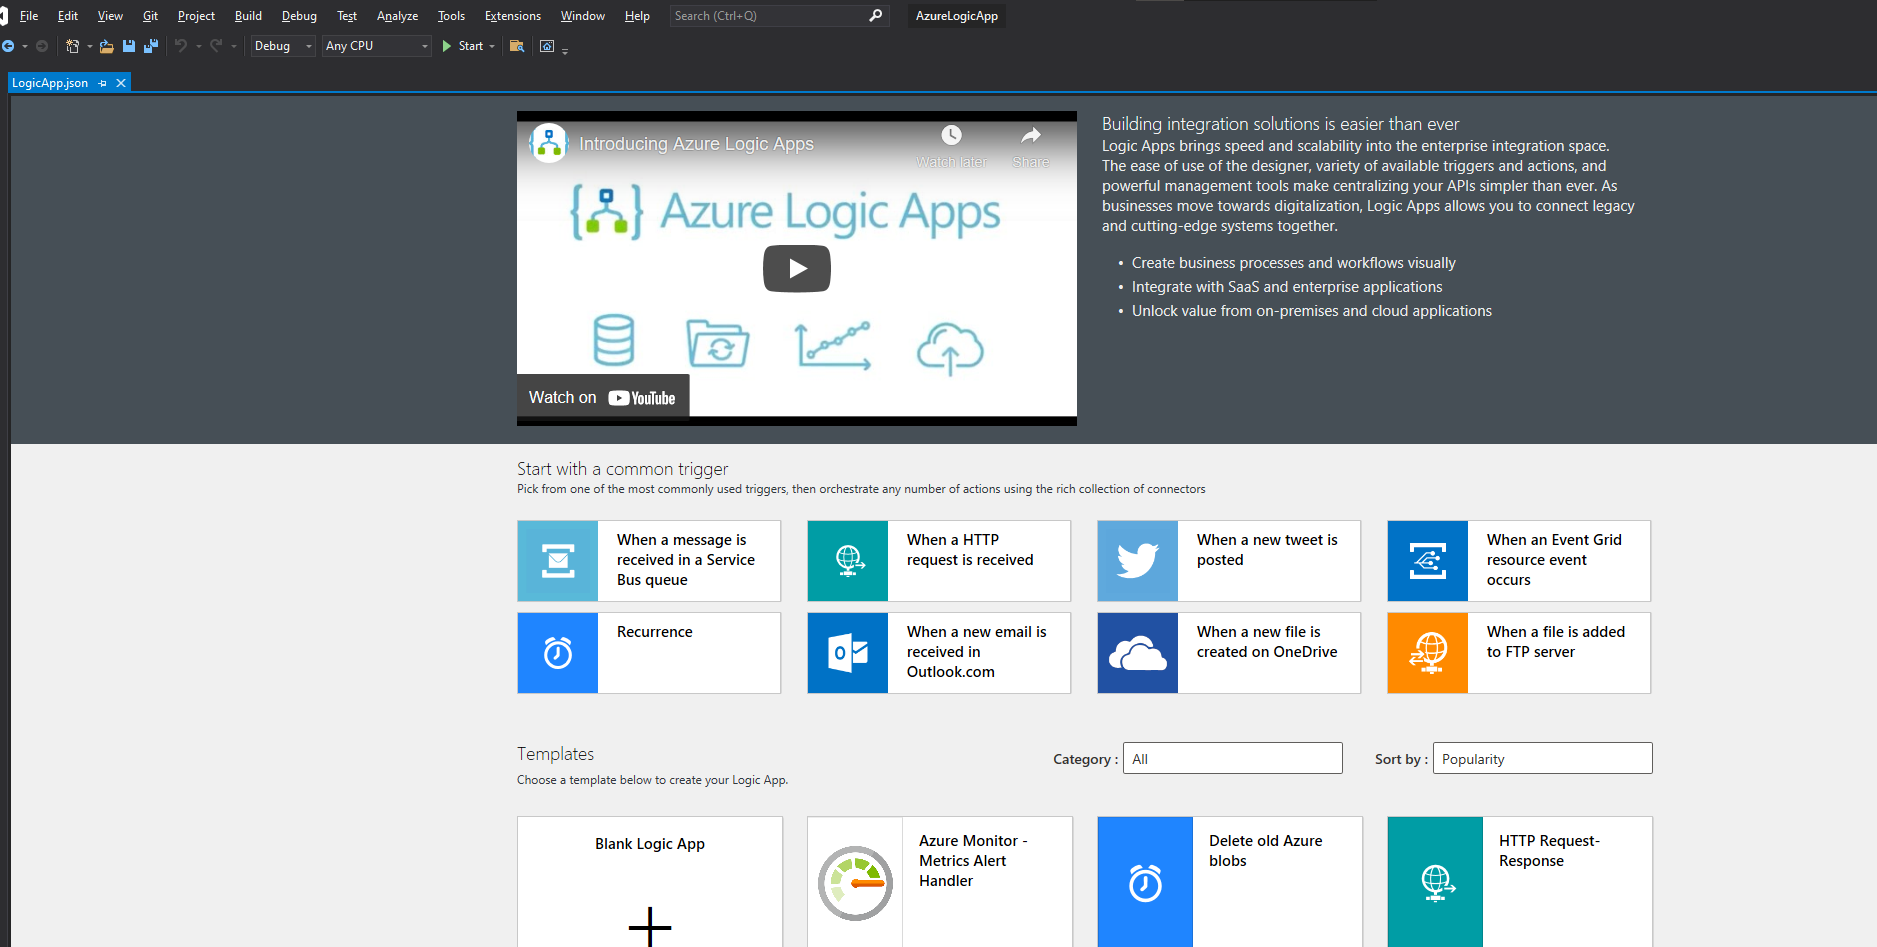Click the Navigate Forward arrow icon
The width and height of the screenshot is (1877, 947).
(42, 46)
